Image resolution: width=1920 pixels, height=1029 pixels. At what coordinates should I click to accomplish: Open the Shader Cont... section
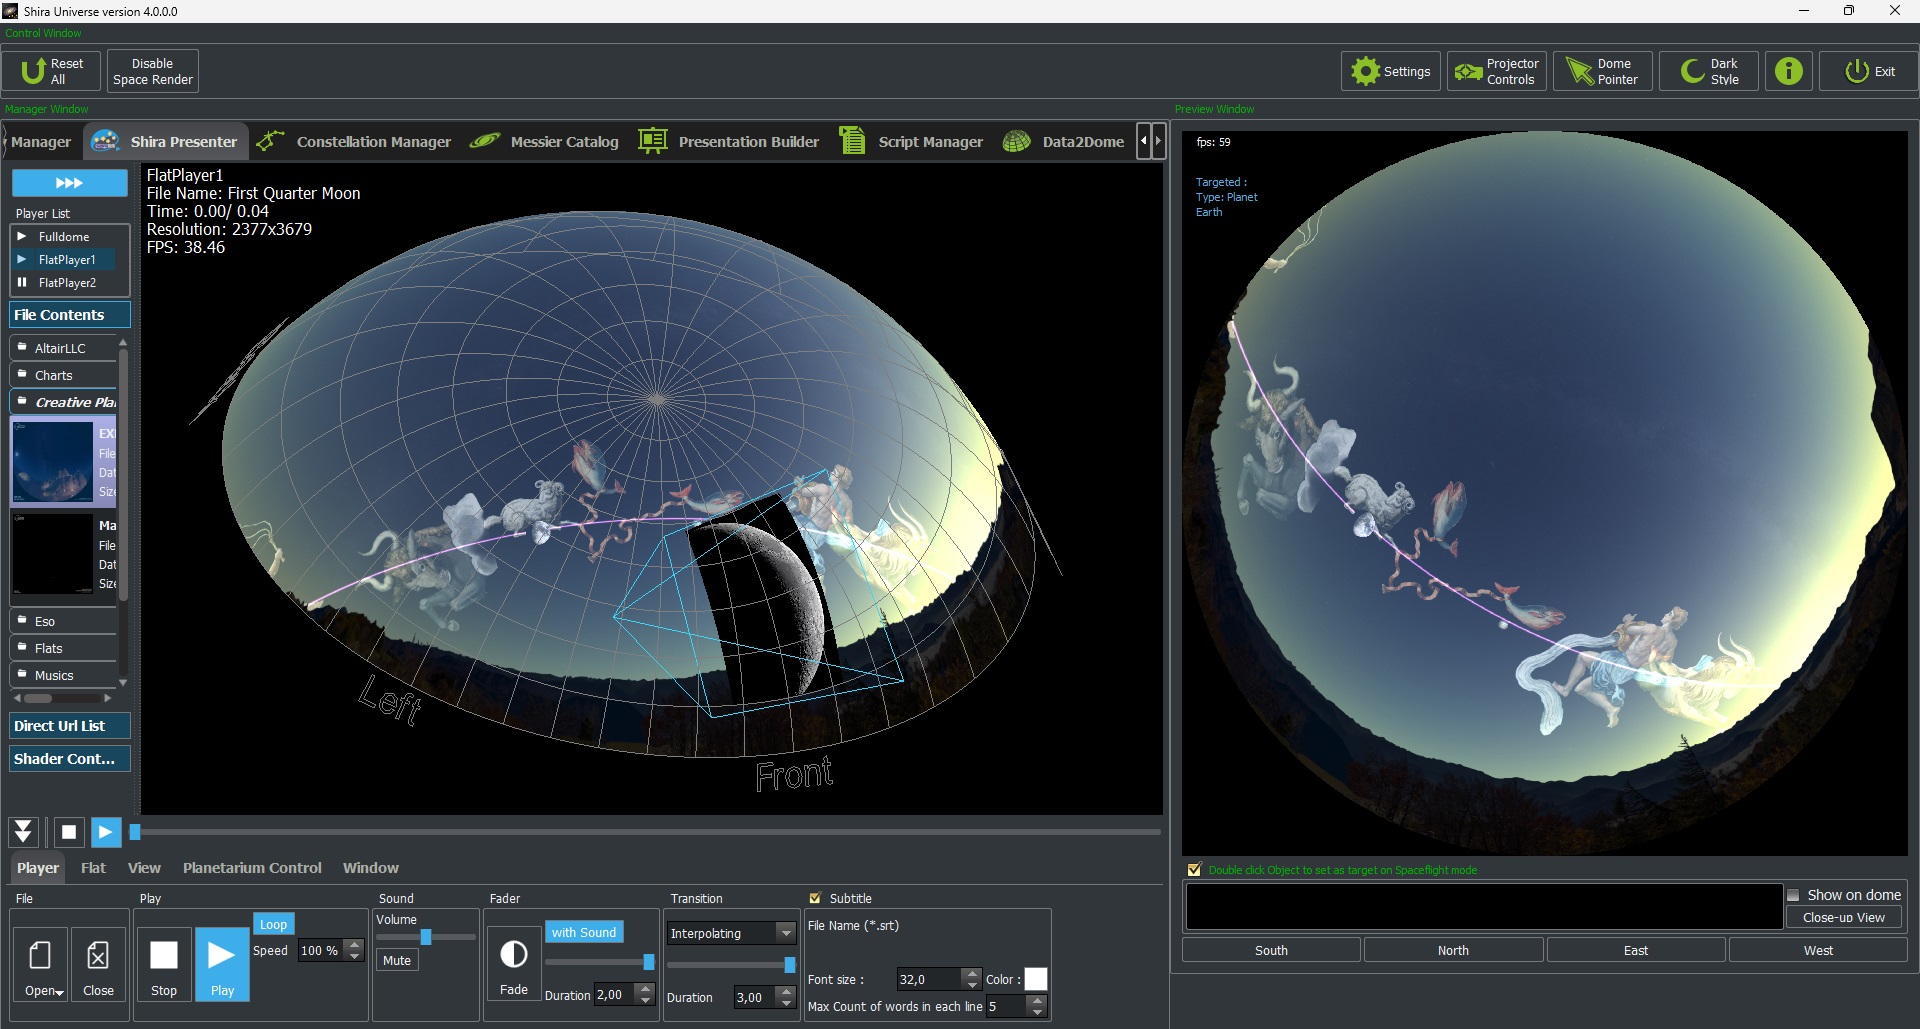point(69,759)
